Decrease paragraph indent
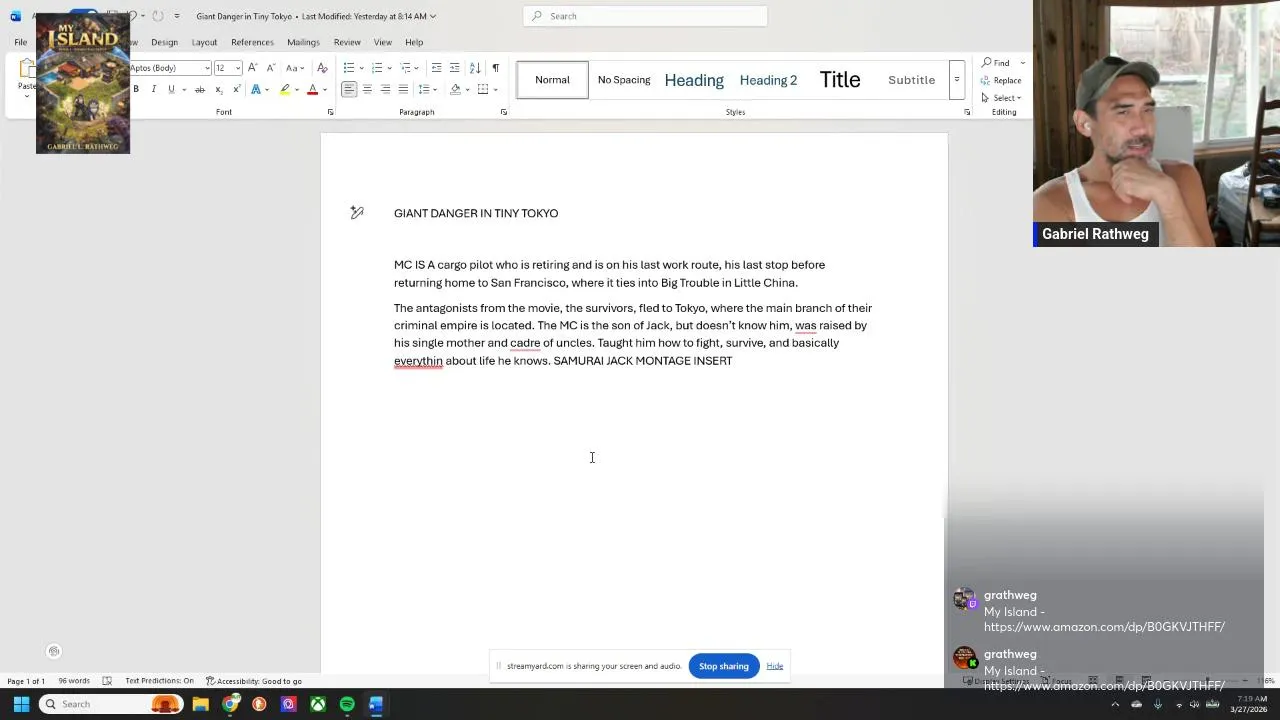This screenshot has height=720, width=1280. pos(436,68)
